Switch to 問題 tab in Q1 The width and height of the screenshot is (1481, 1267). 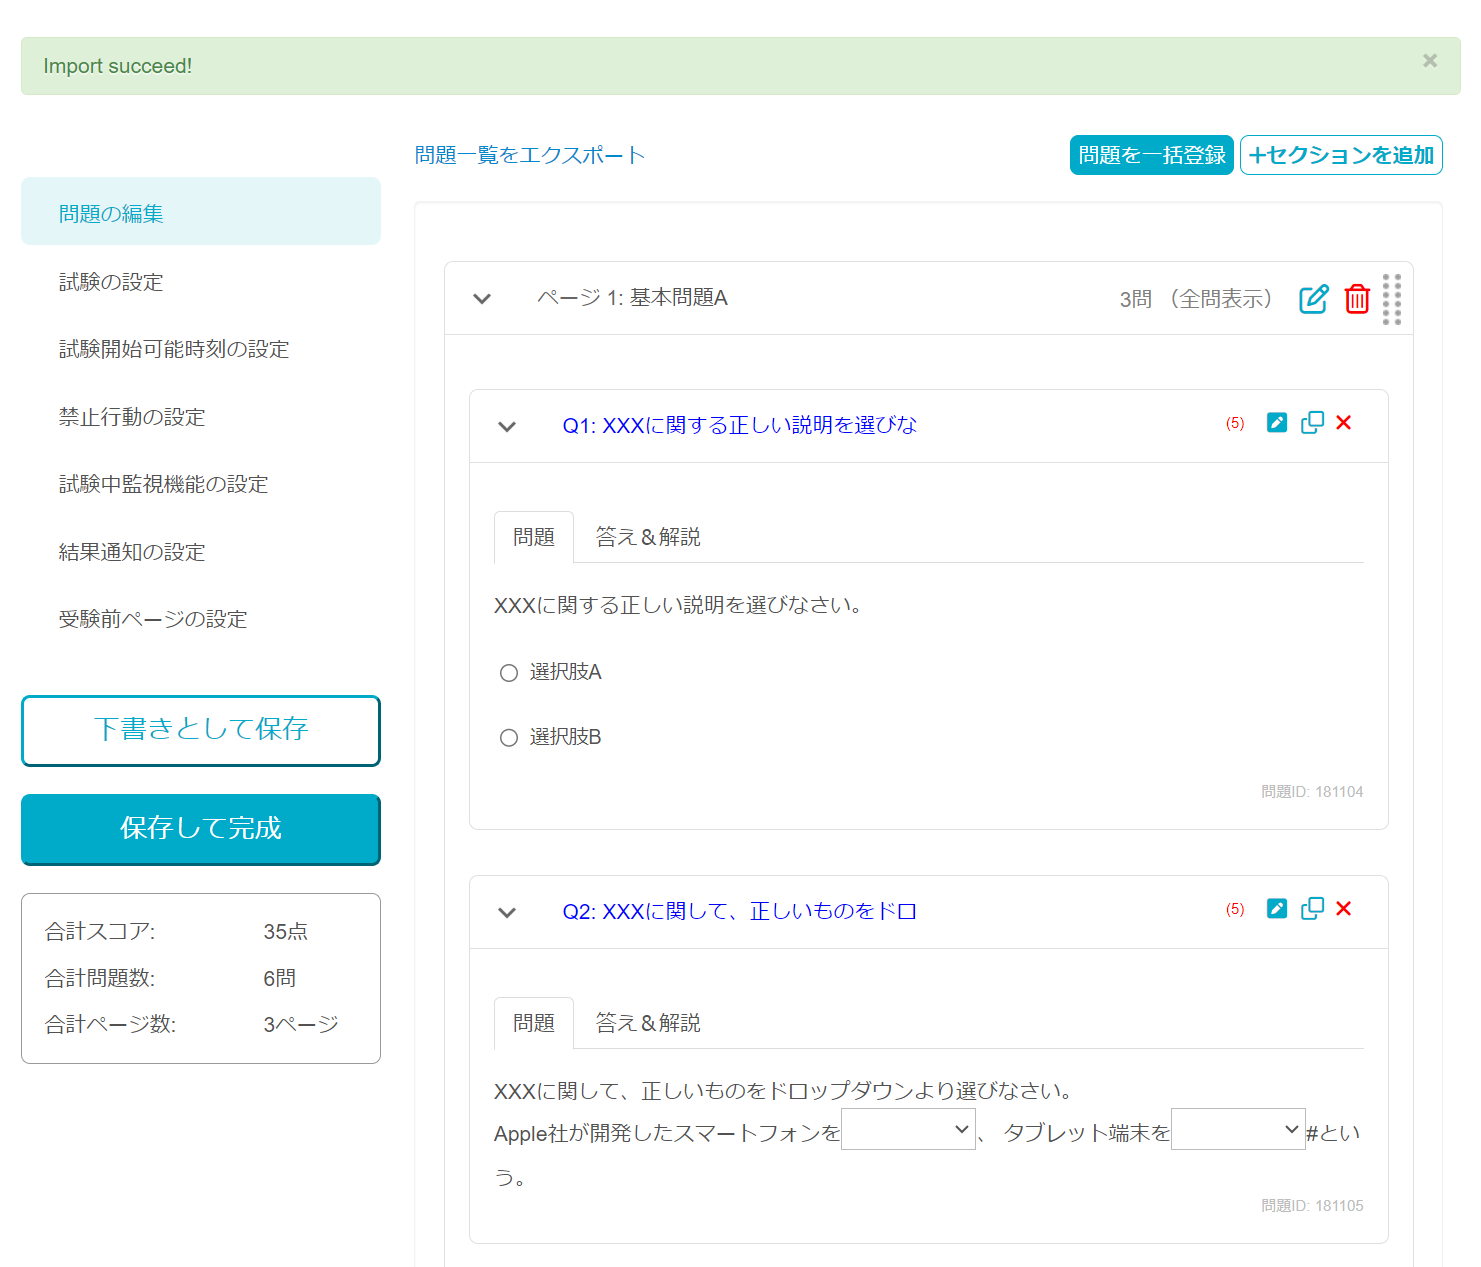534,537
